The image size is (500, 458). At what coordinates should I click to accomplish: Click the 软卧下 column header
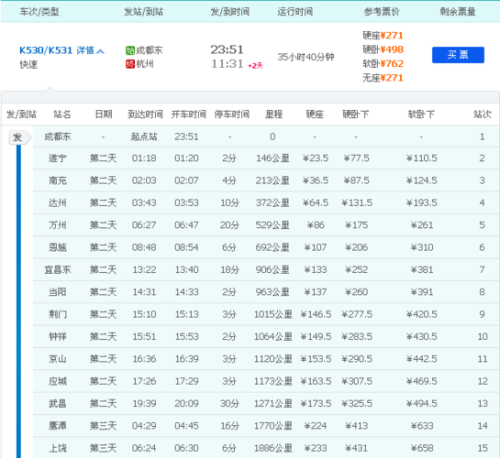(x=421, y=114)
